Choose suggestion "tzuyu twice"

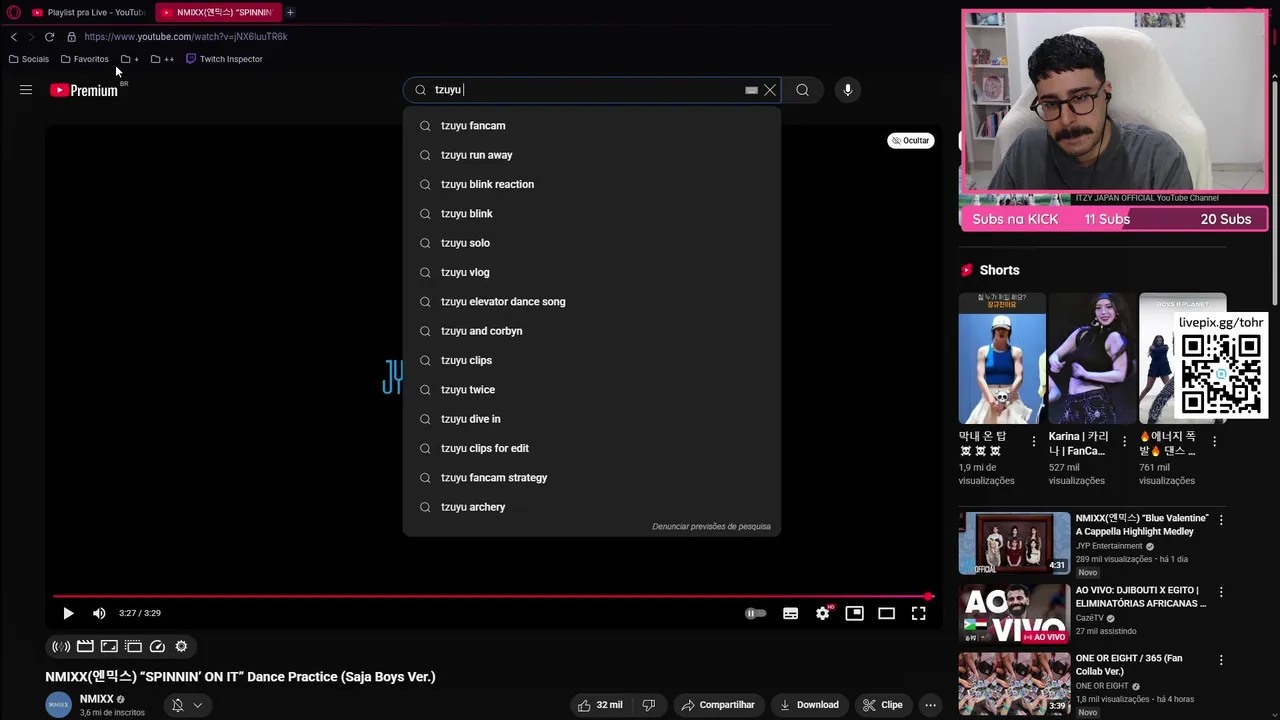click(x=592, y=390)
